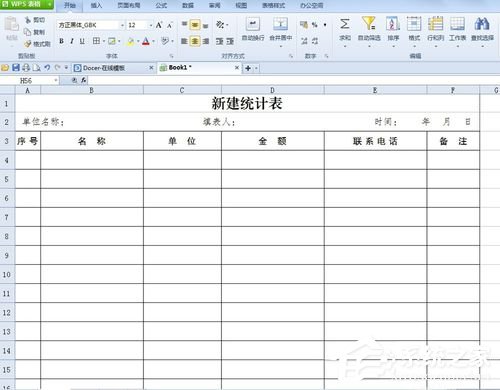Toggle middle vertical alignment
Image resolution: width=500 pixels, height=390 pixels.
pos(195,25)
